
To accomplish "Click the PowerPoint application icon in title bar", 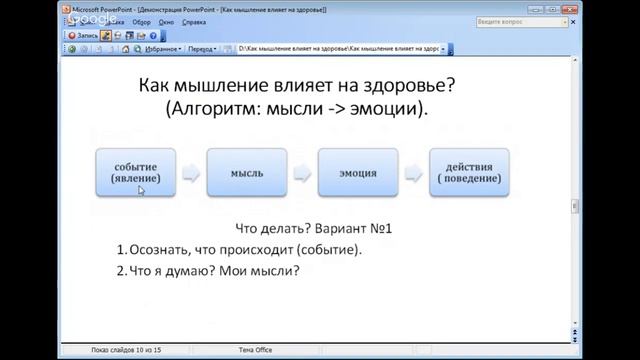I will pyautogui.click(x=67, y=9).
